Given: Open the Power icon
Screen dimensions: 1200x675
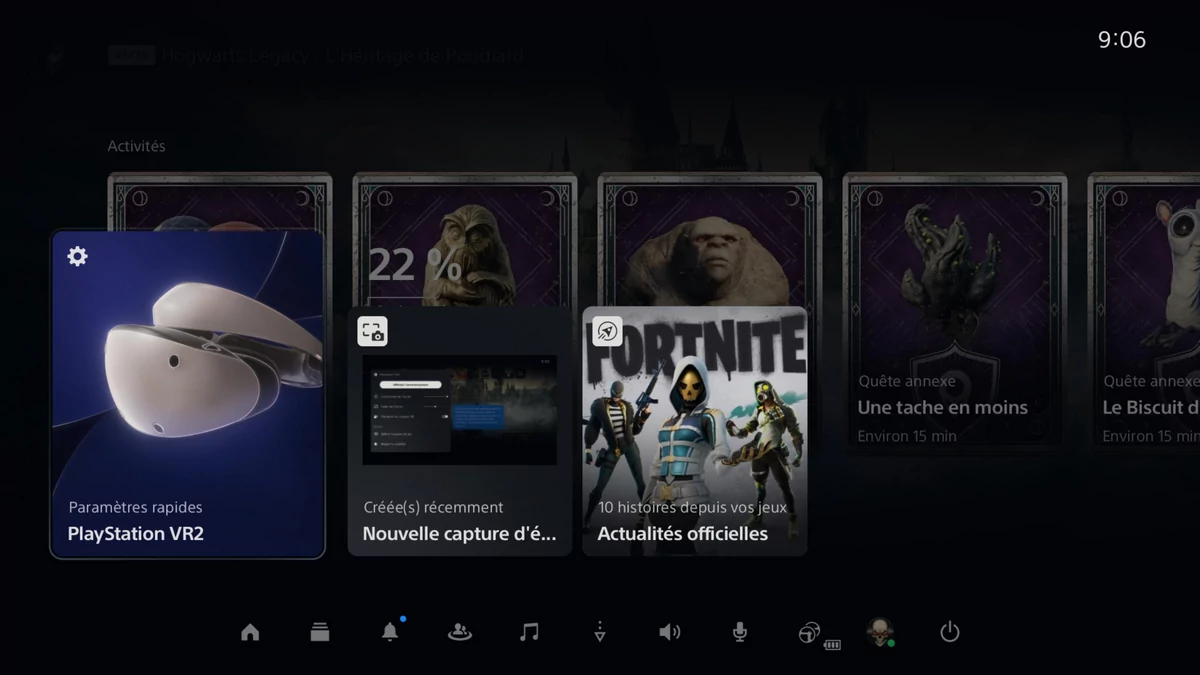Looking at the screenshot, I should 950,632.
